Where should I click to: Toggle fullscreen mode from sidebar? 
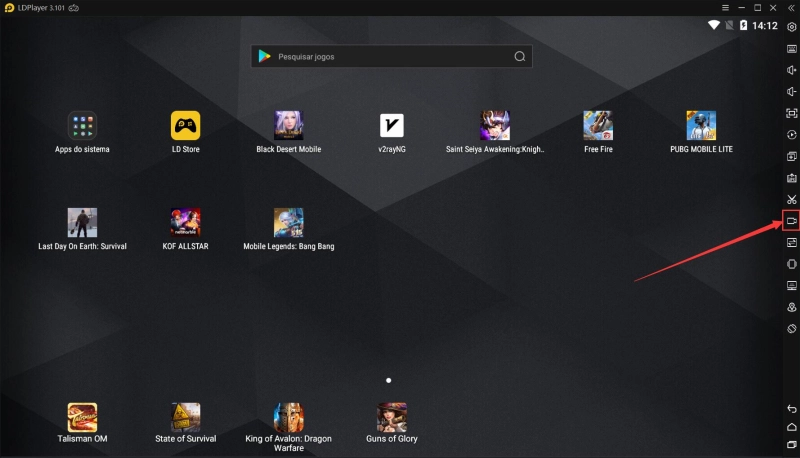click(791, 114)
